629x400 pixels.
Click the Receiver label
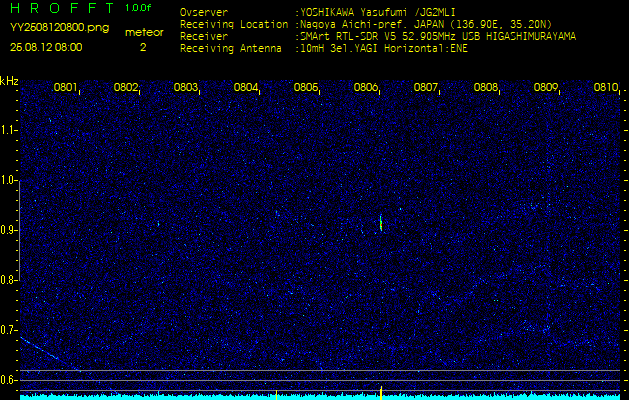[204, 37]
